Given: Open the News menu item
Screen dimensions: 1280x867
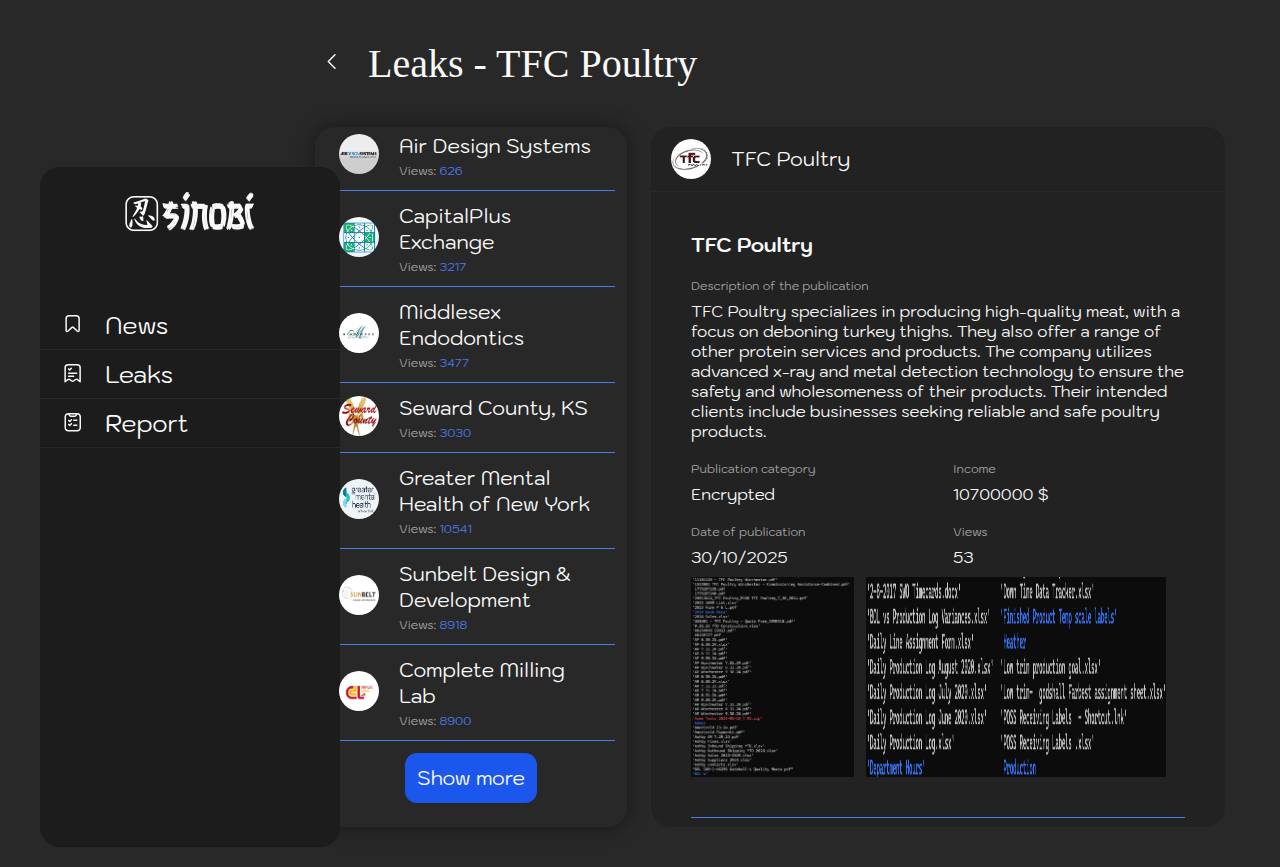Looking at the screenshot, I should 137,326.
